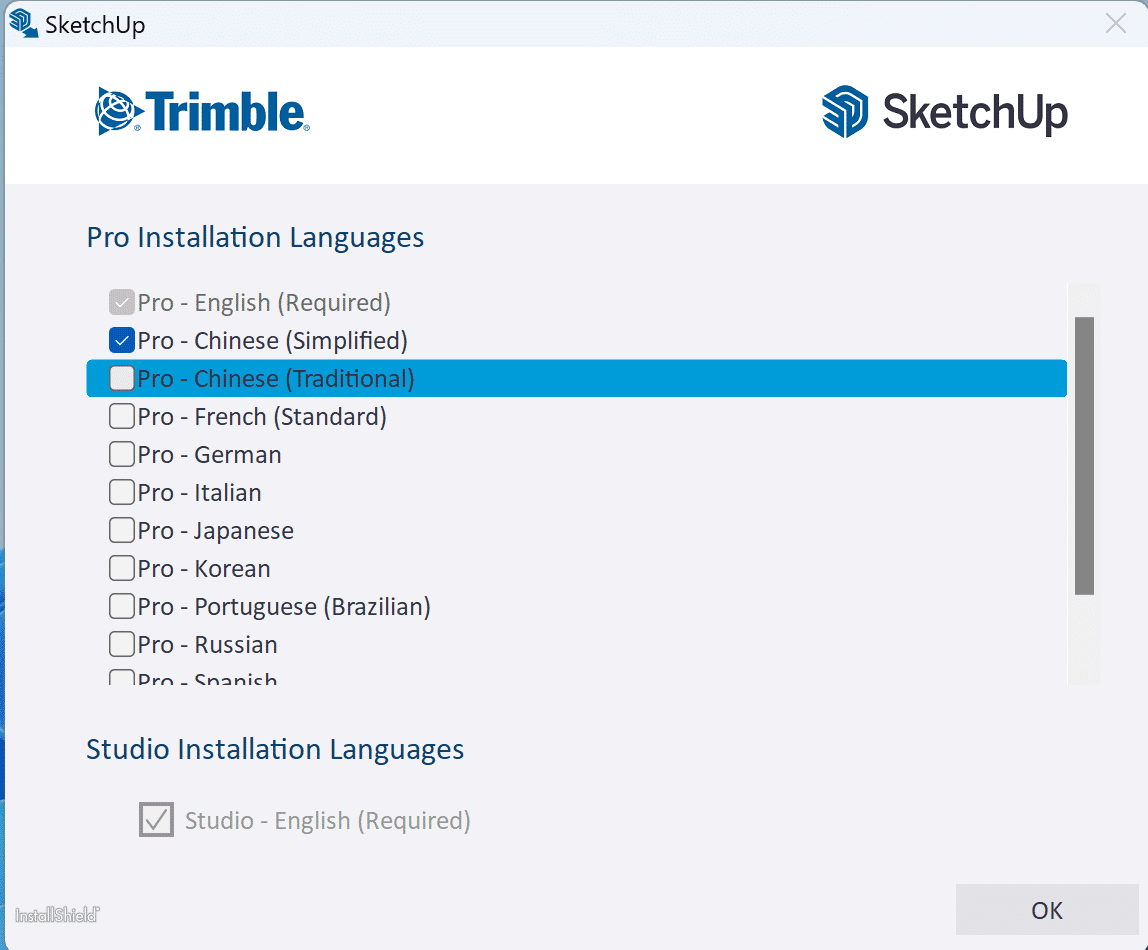Screen dimensions: 1148x950
Task: Check the Pro - Korean option
Action: point(122,569)
